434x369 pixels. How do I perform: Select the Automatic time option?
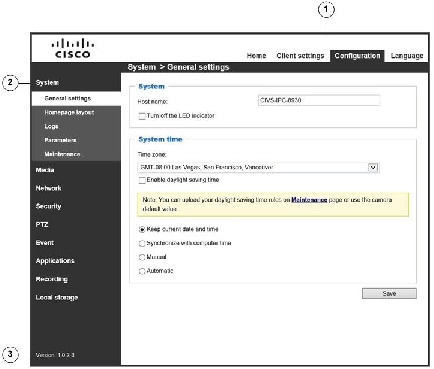(x=142, y=271)
